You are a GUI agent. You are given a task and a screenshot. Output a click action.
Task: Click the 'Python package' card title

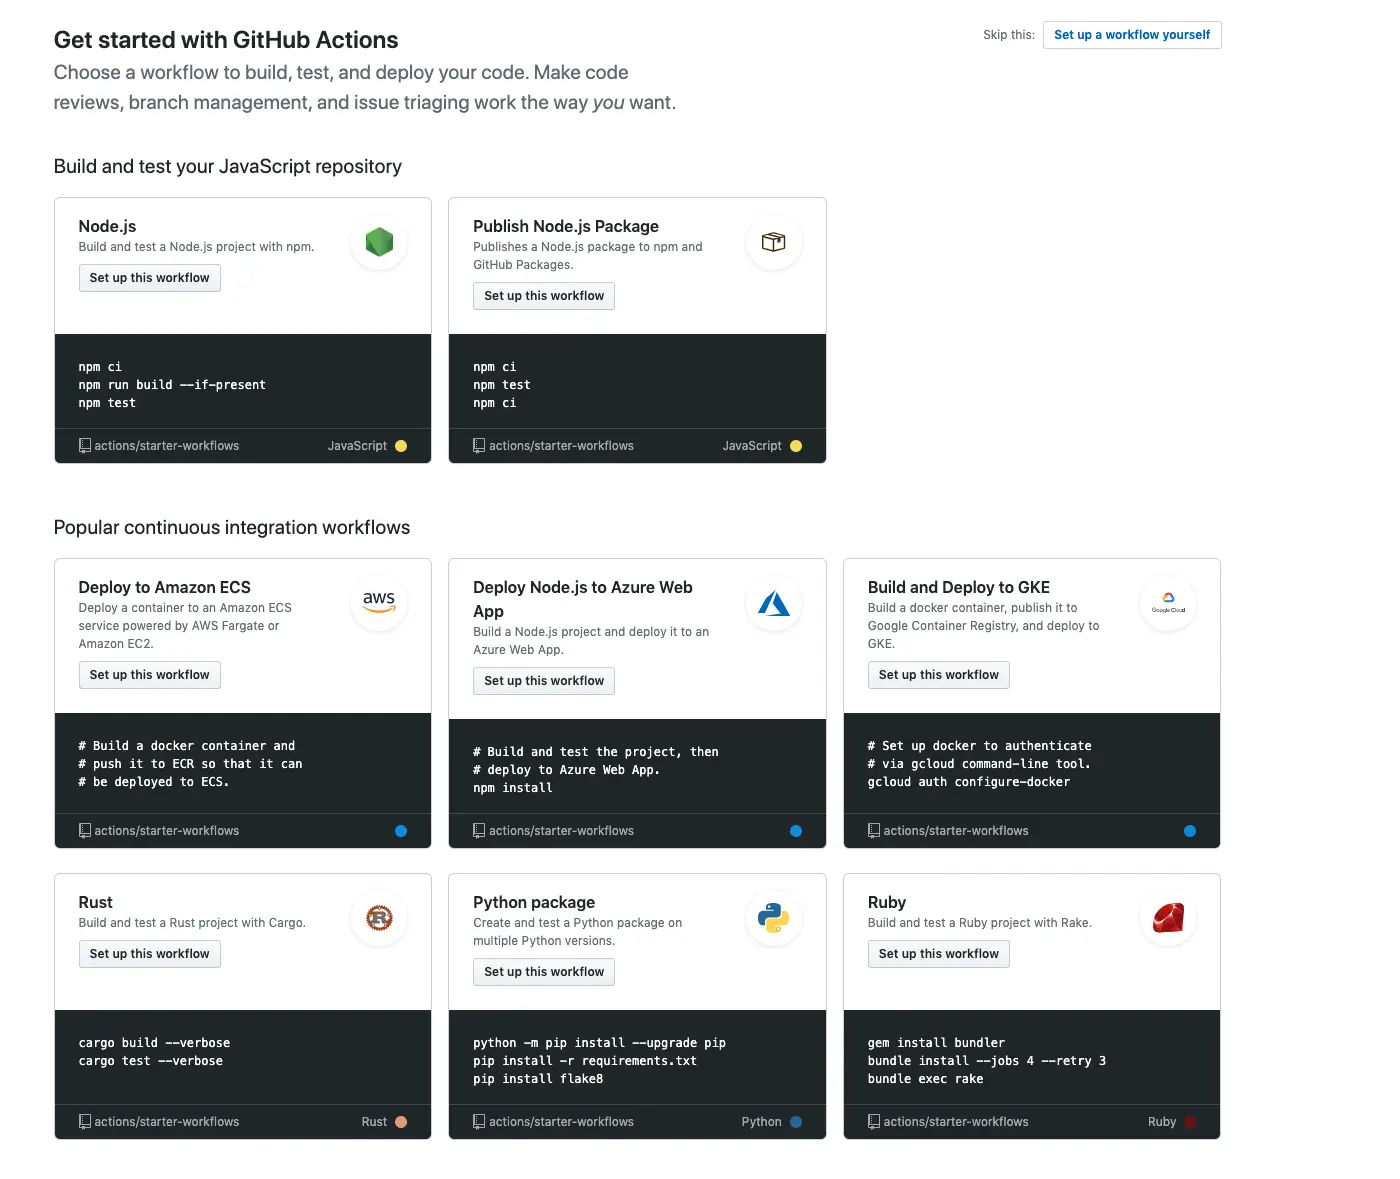(534, 903)
